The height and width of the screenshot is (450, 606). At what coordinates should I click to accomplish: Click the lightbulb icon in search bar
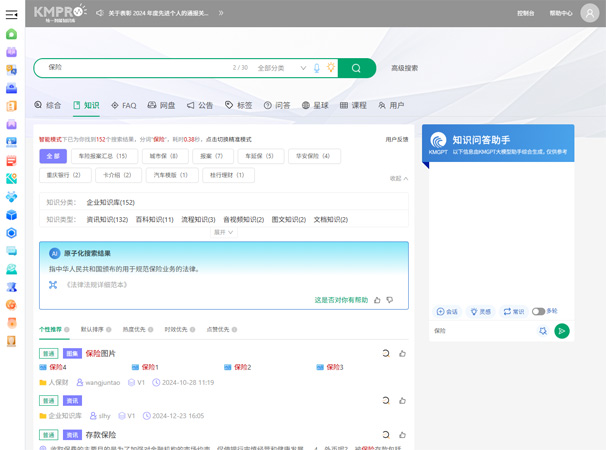point(331,68)
